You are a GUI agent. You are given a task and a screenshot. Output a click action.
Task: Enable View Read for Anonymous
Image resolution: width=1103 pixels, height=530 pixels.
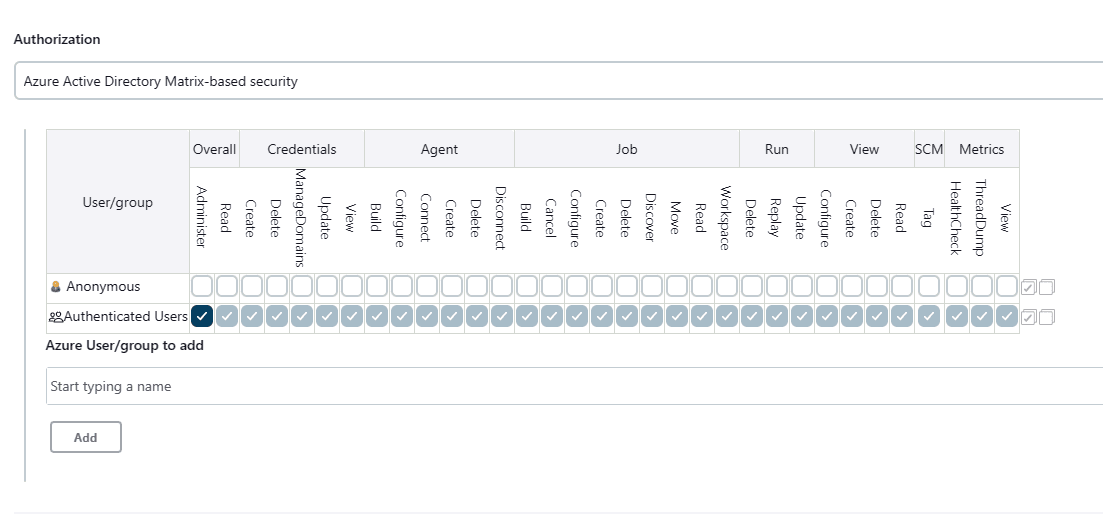902,286
